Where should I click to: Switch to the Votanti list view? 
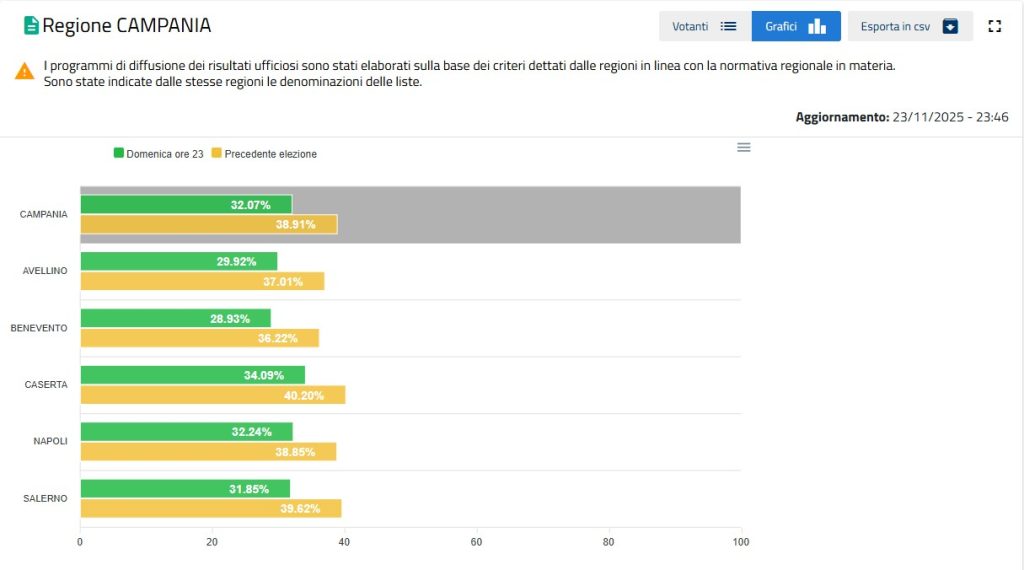tap(704, 26)
